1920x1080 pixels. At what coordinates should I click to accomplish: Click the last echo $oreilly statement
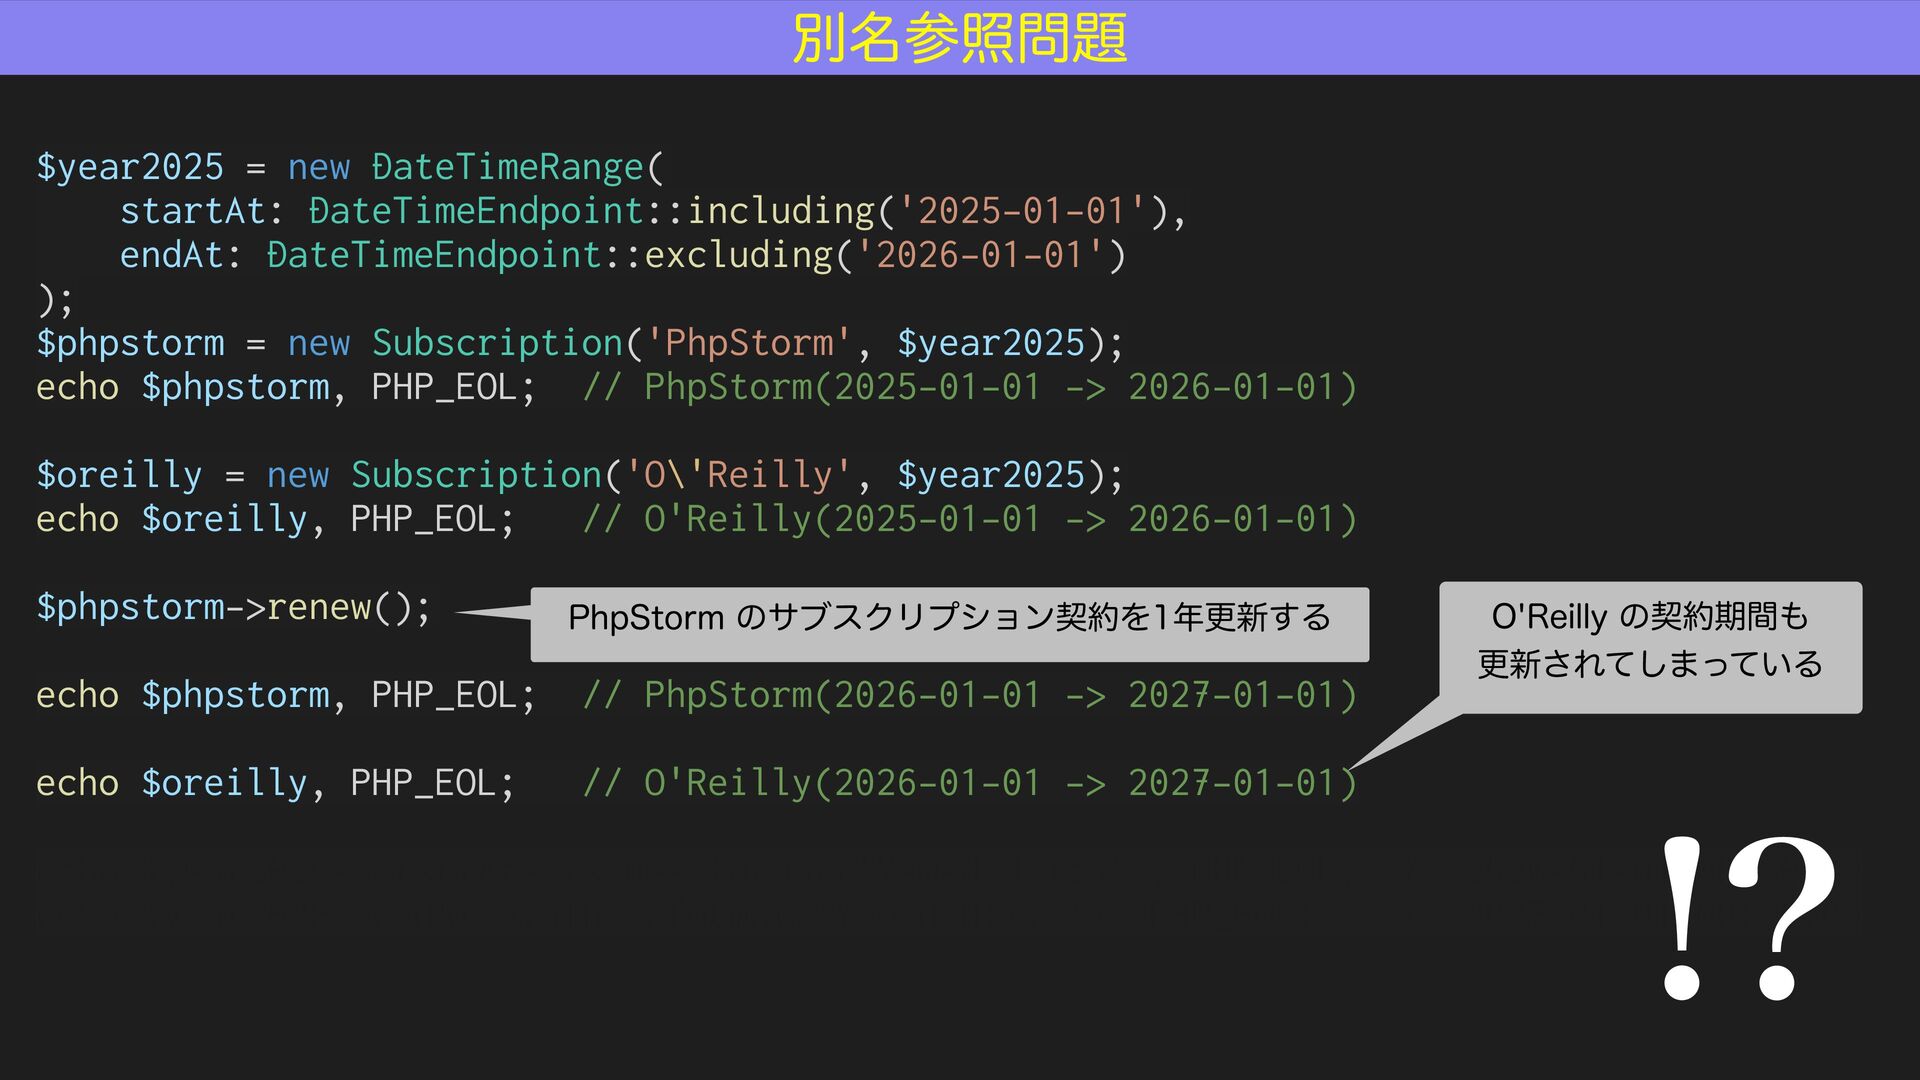point(275,783)
